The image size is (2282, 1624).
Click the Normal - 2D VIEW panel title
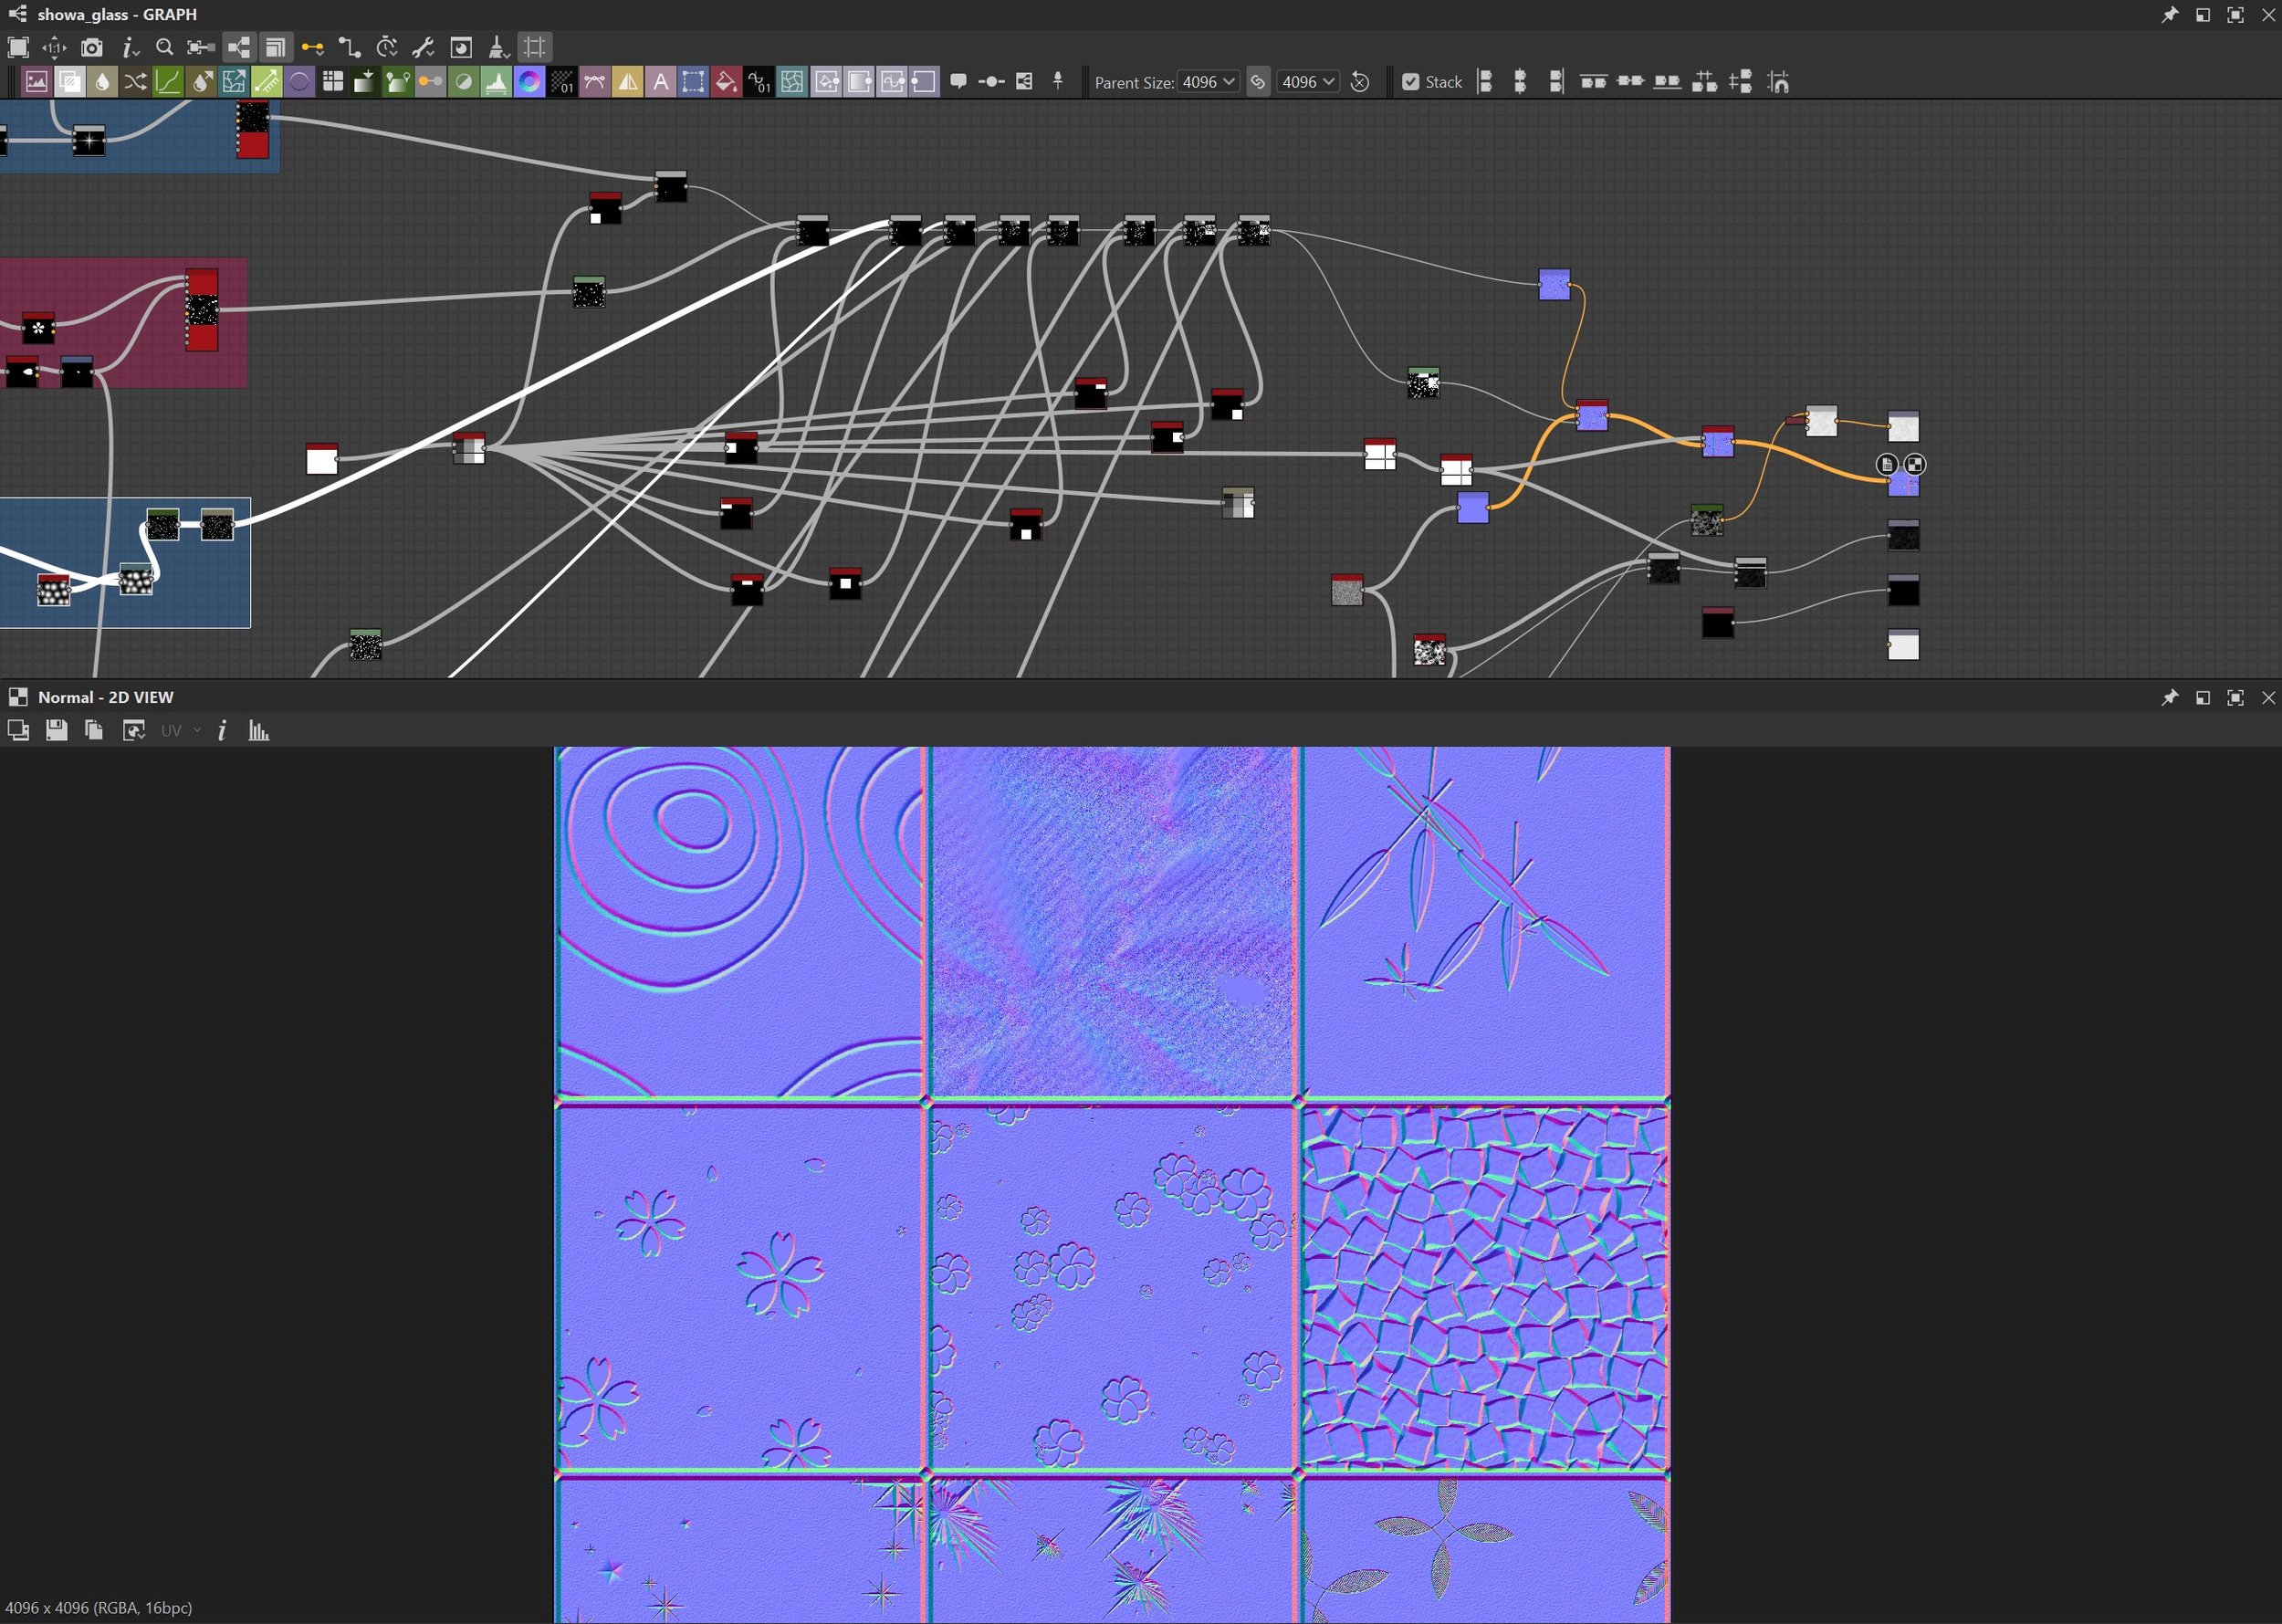click(x=105, y=697)
